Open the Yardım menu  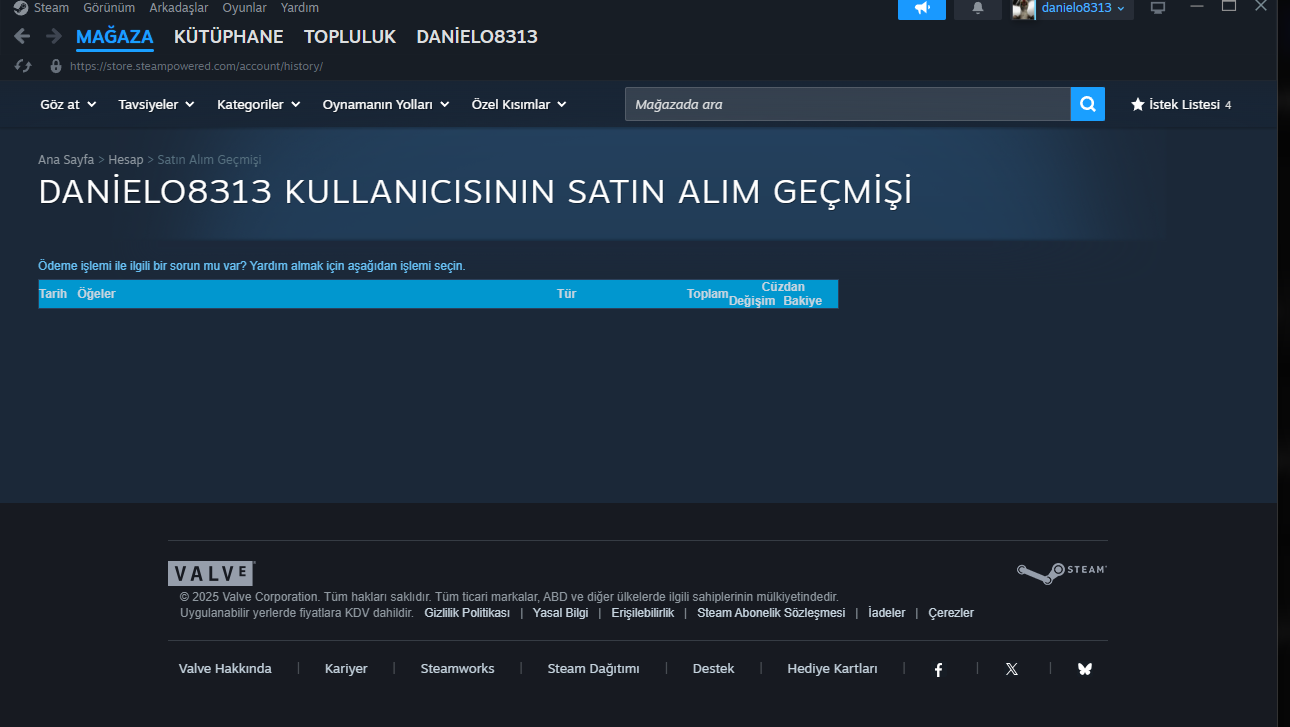point(300,8)
